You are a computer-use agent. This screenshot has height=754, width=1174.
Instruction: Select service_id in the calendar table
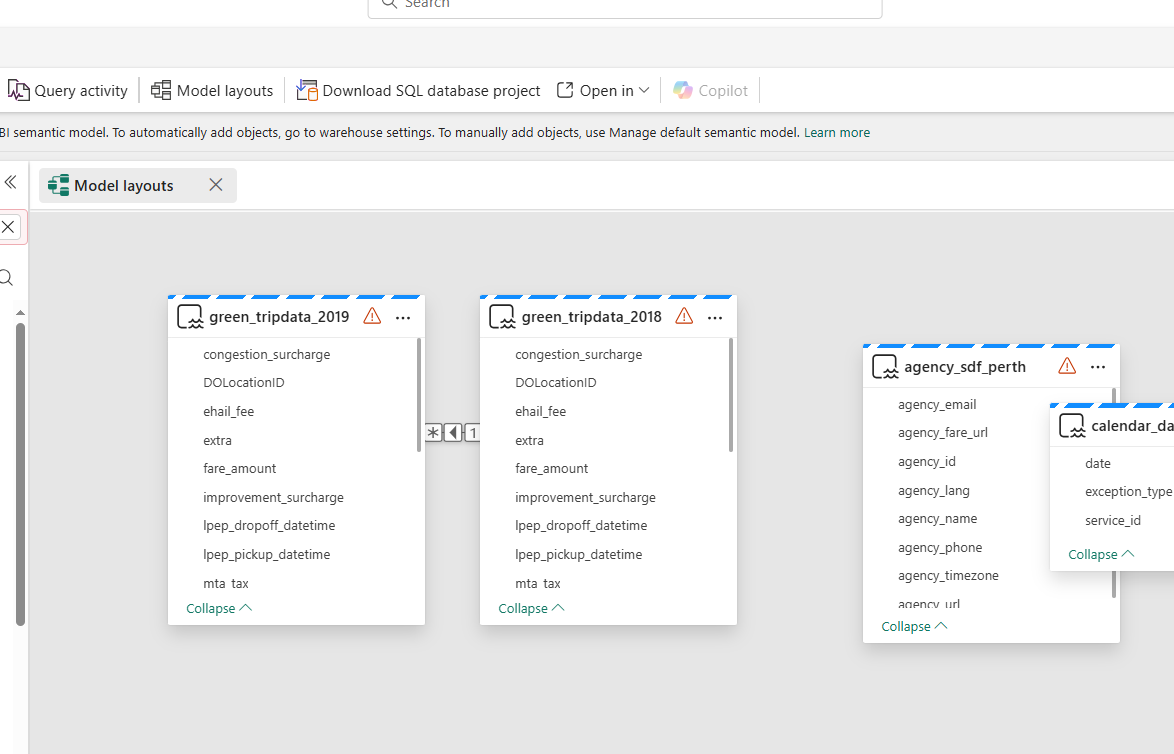(1113, 520)
